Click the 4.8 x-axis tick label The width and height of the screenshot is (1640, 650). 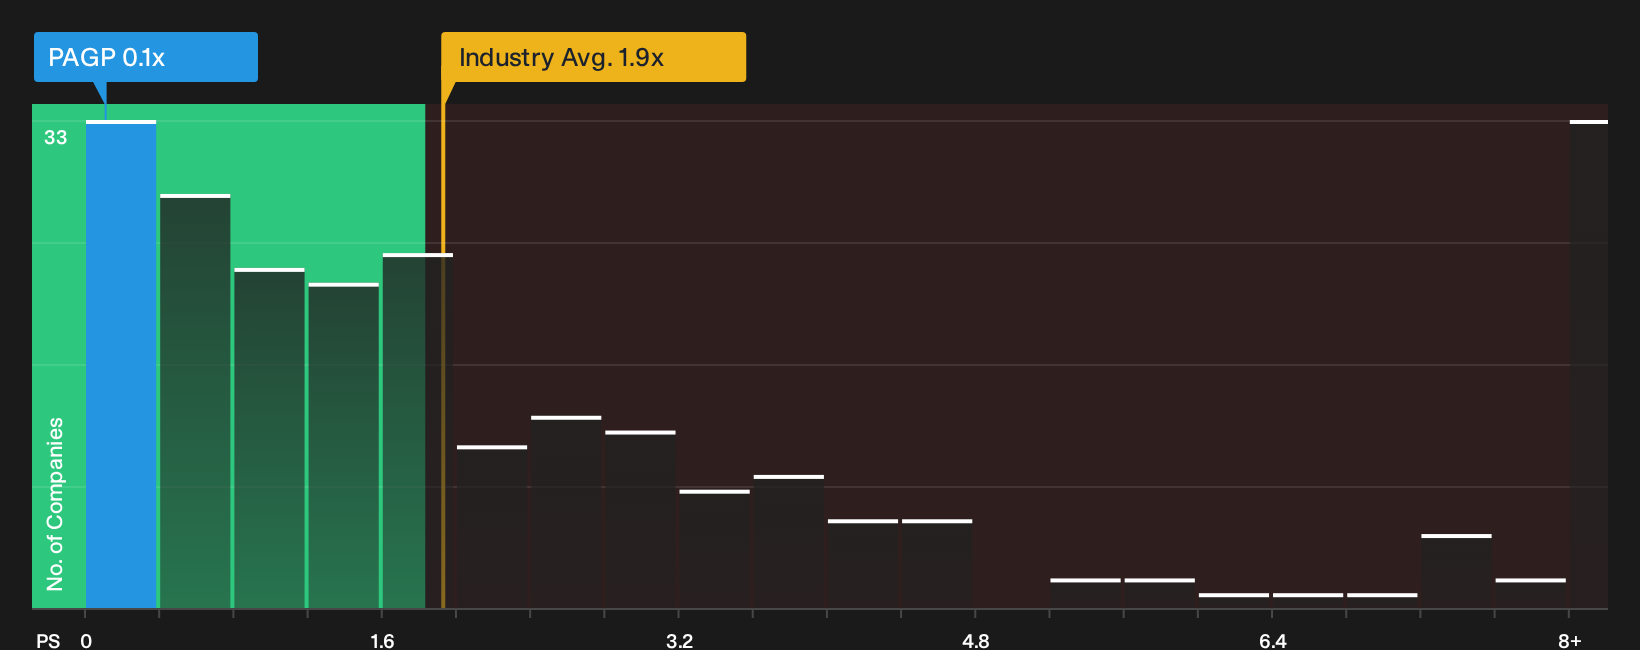[x=976, y=641]
